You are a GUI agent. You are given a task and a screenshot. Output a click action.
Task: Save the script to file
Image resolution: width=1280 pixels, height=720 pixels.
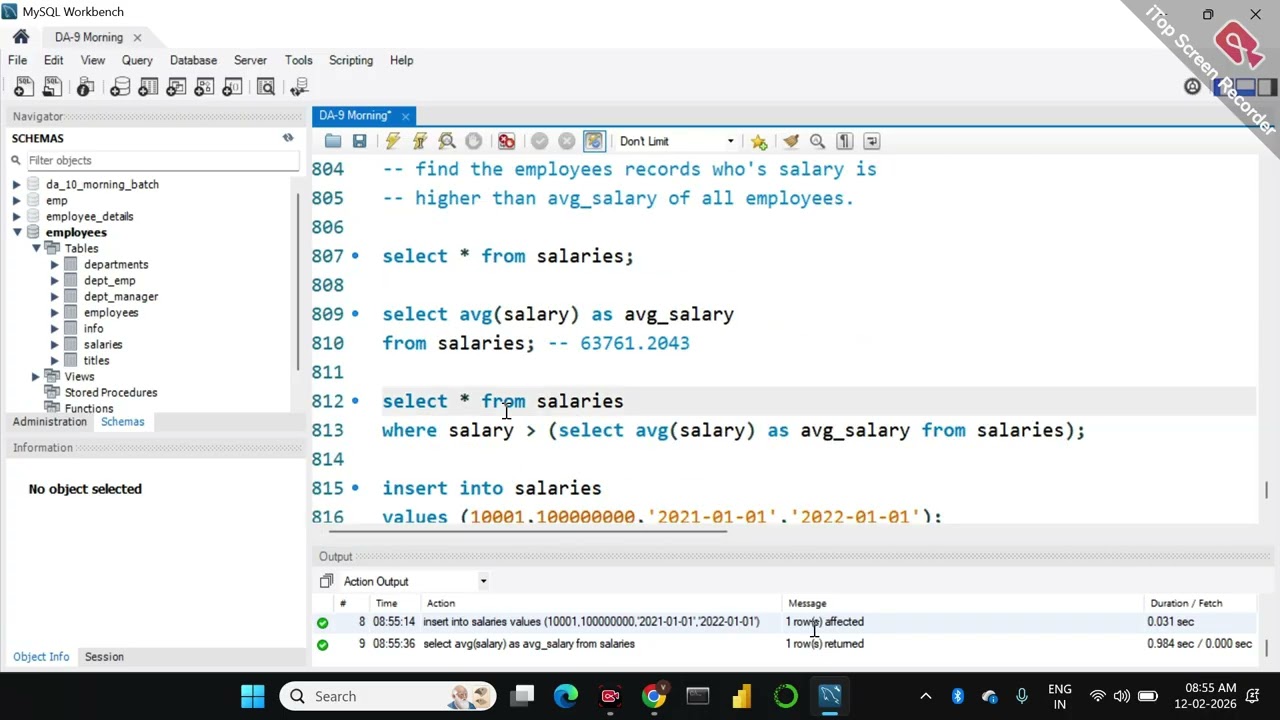(359, 141)
